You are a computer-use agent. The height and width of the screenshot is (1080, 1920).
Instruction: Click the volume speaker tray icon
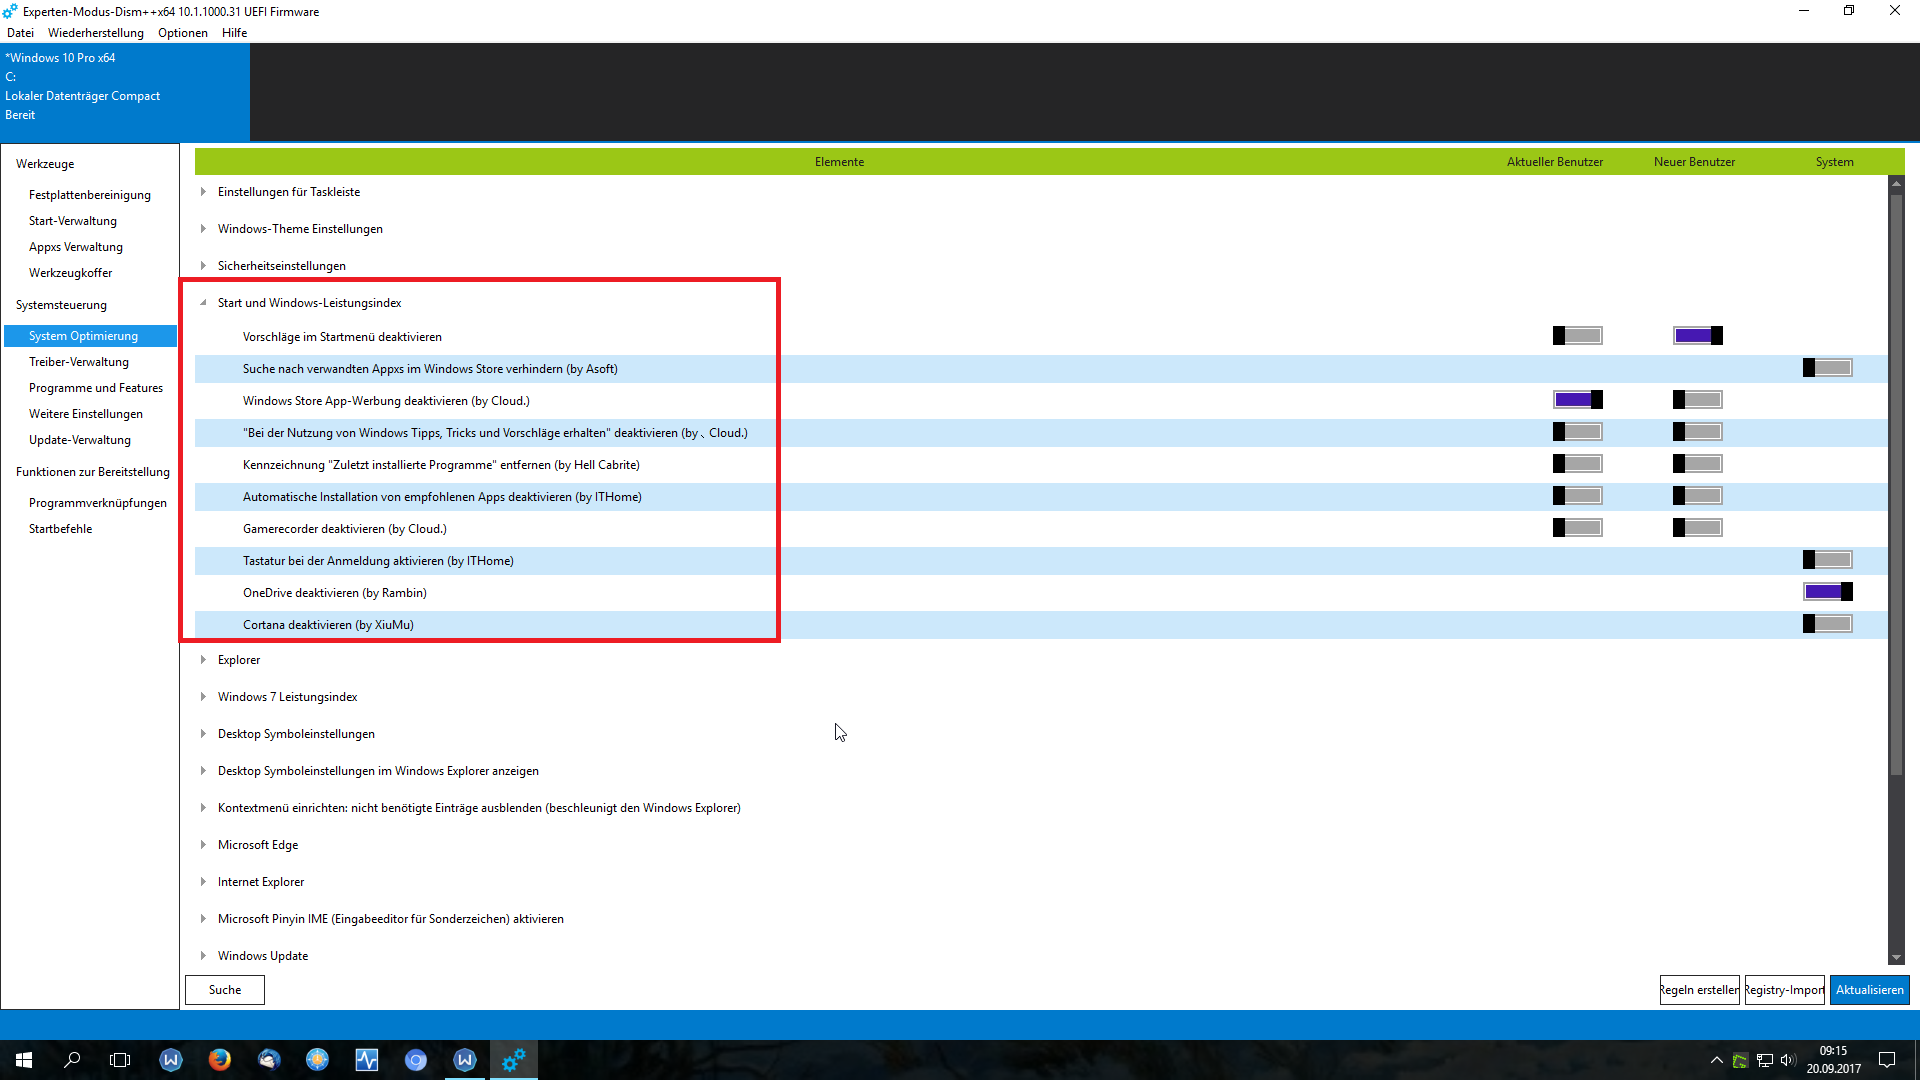point(1787,1060)
